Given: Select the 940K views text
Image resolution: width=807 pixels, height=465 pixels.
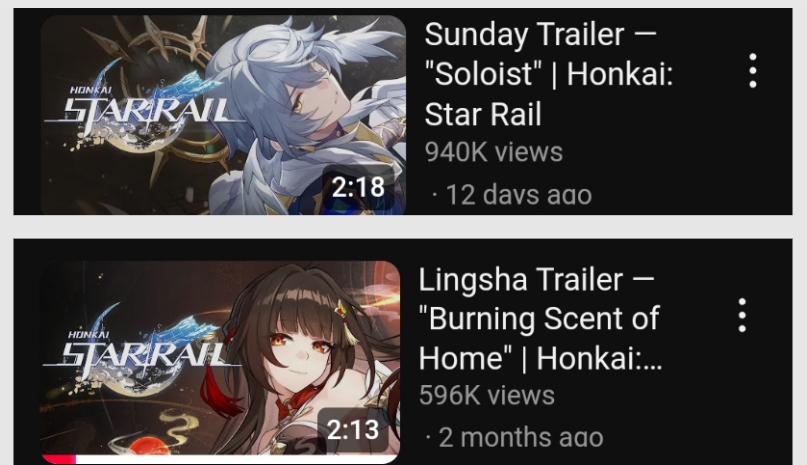Looking at the screenshot, I should pyautogui.click(x=494, y=152).
